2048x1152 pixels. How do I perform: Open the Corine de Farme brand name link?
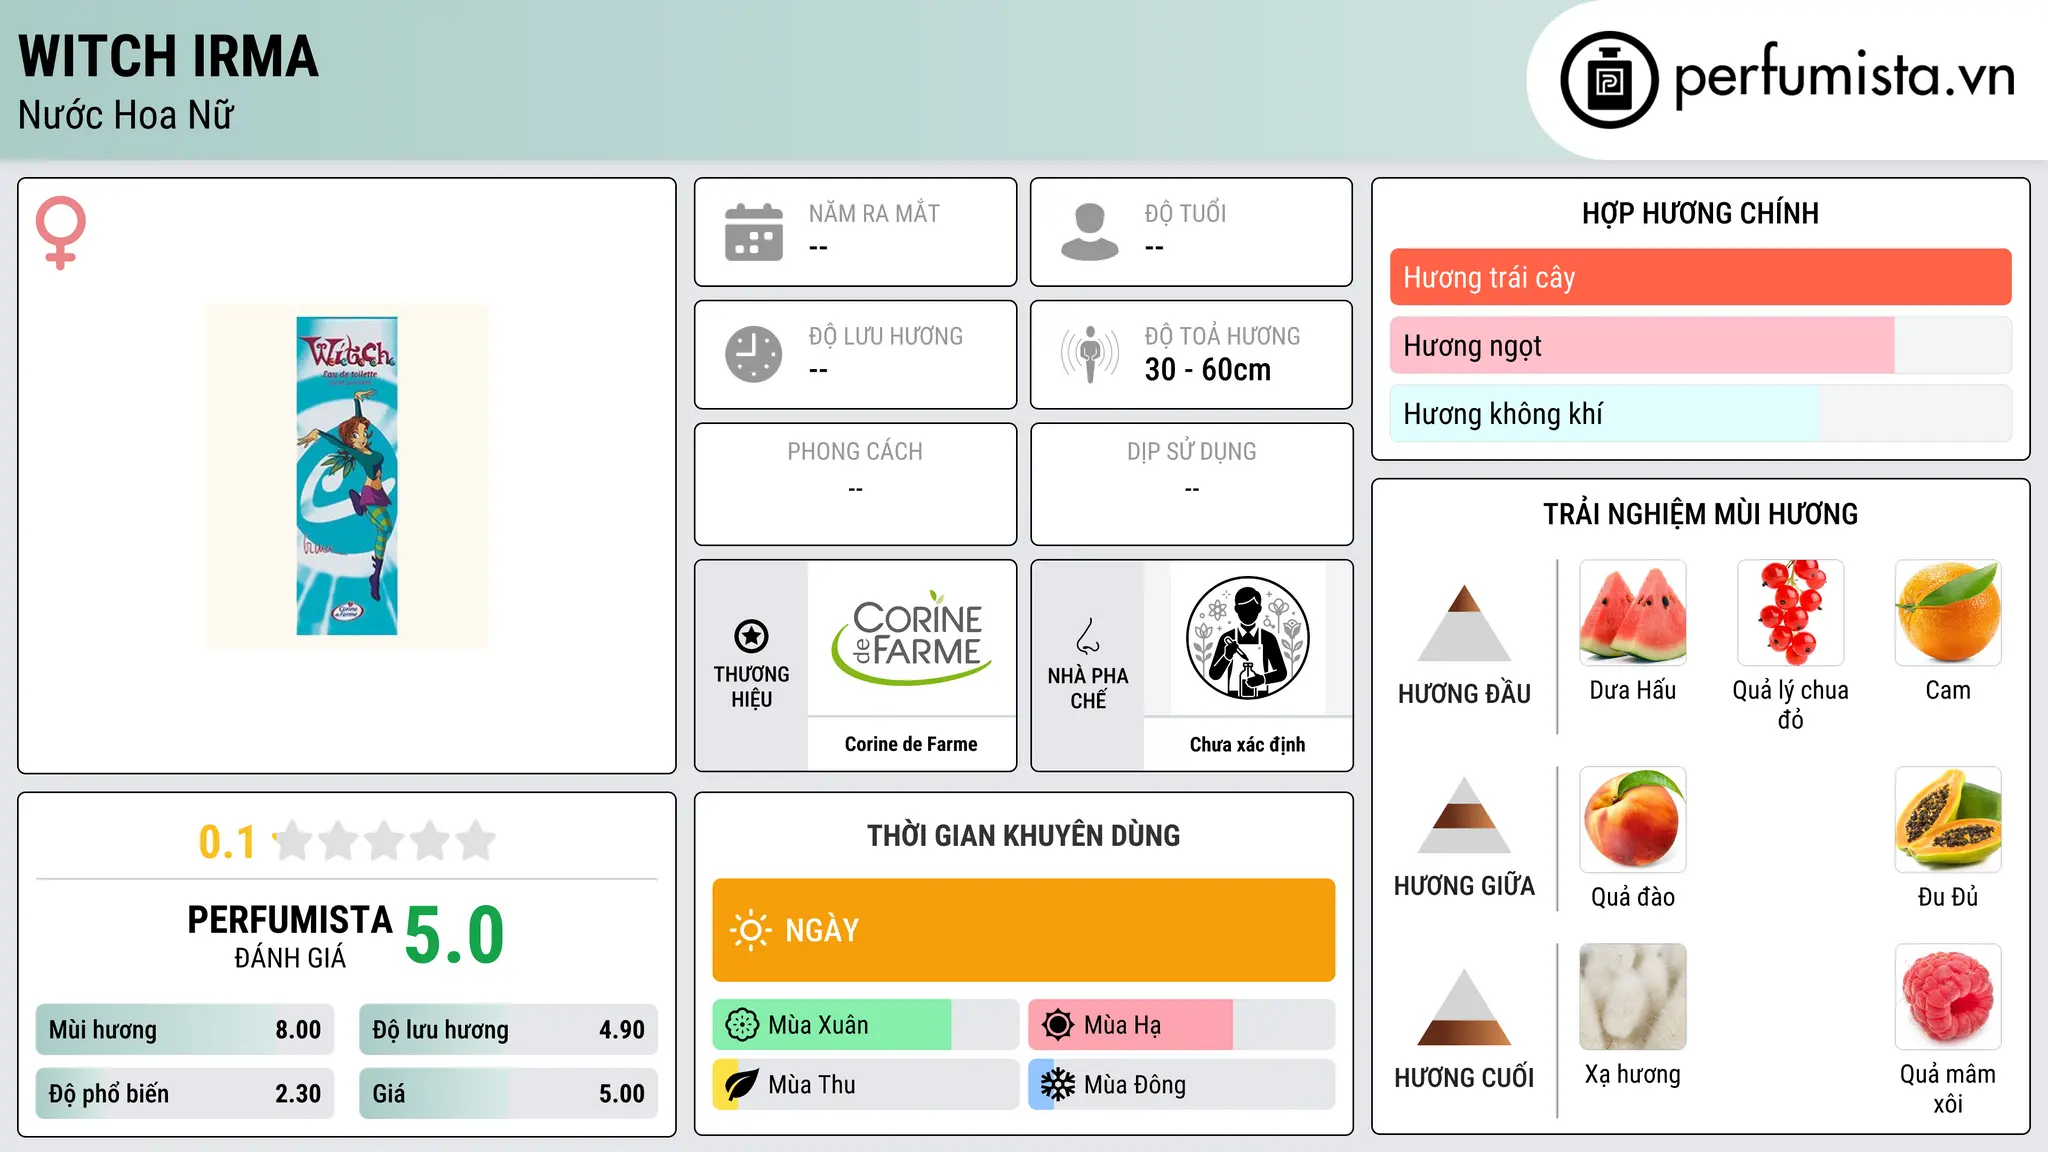coord(911,744)
